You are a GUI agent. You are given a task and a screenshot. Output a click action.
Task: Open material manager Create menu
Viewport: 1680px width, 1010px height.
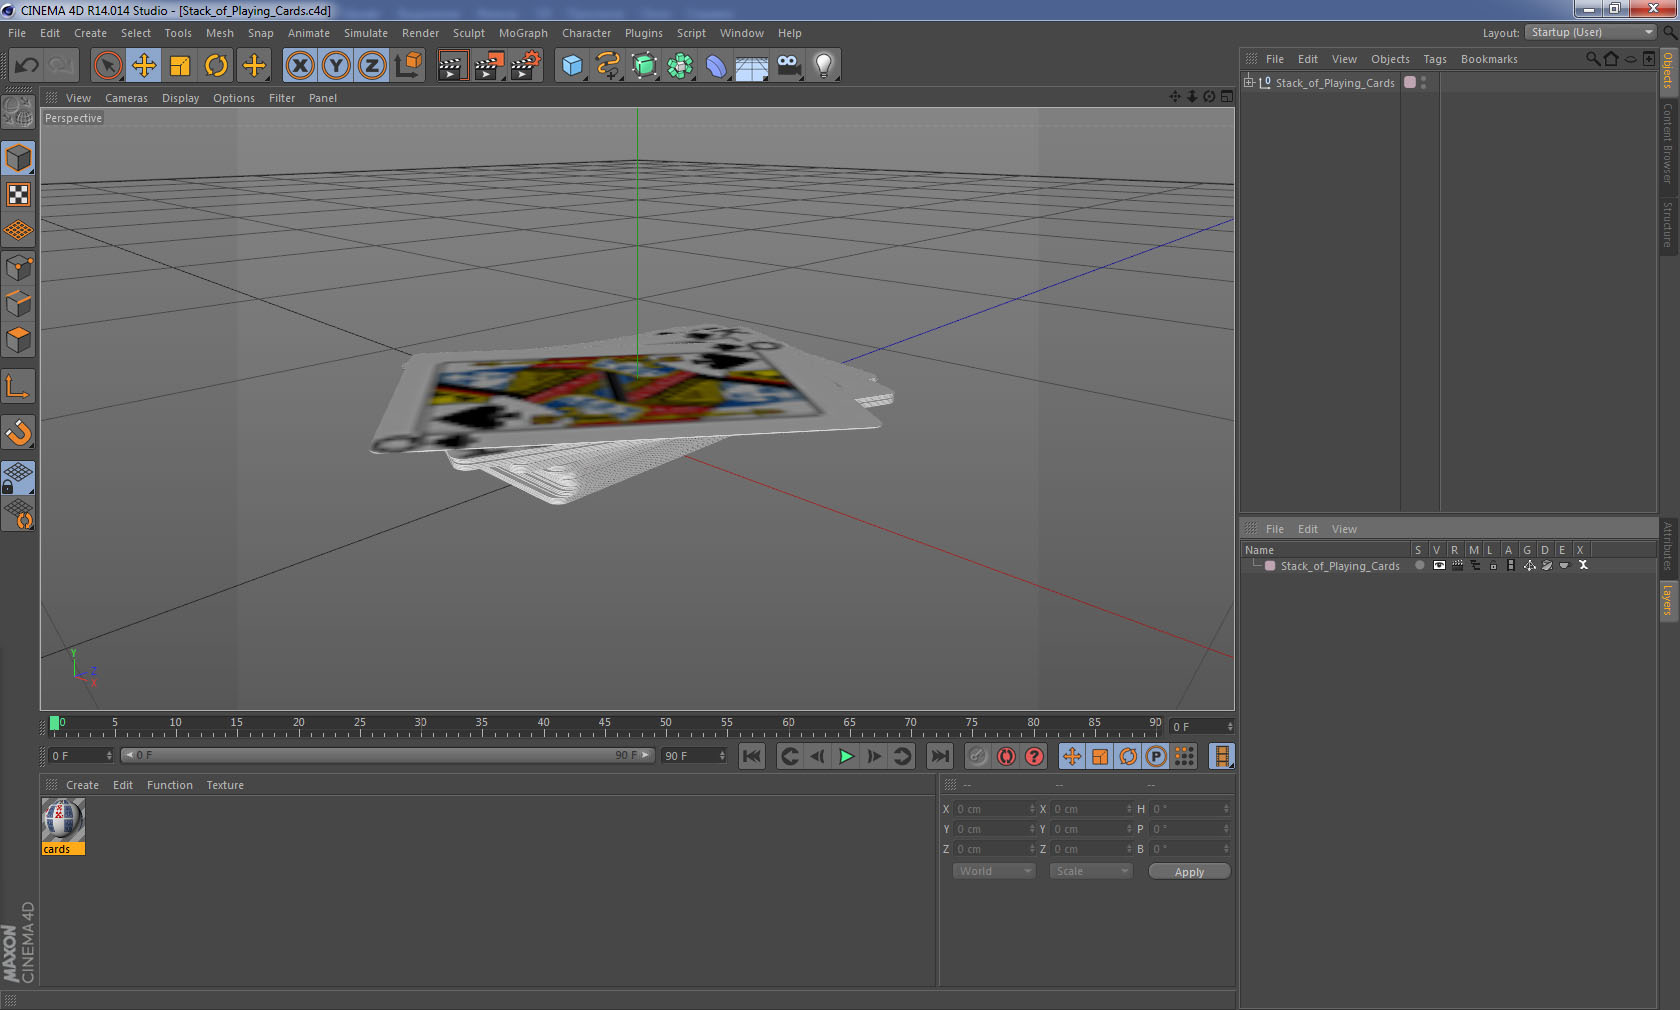(x=82, y=785)
